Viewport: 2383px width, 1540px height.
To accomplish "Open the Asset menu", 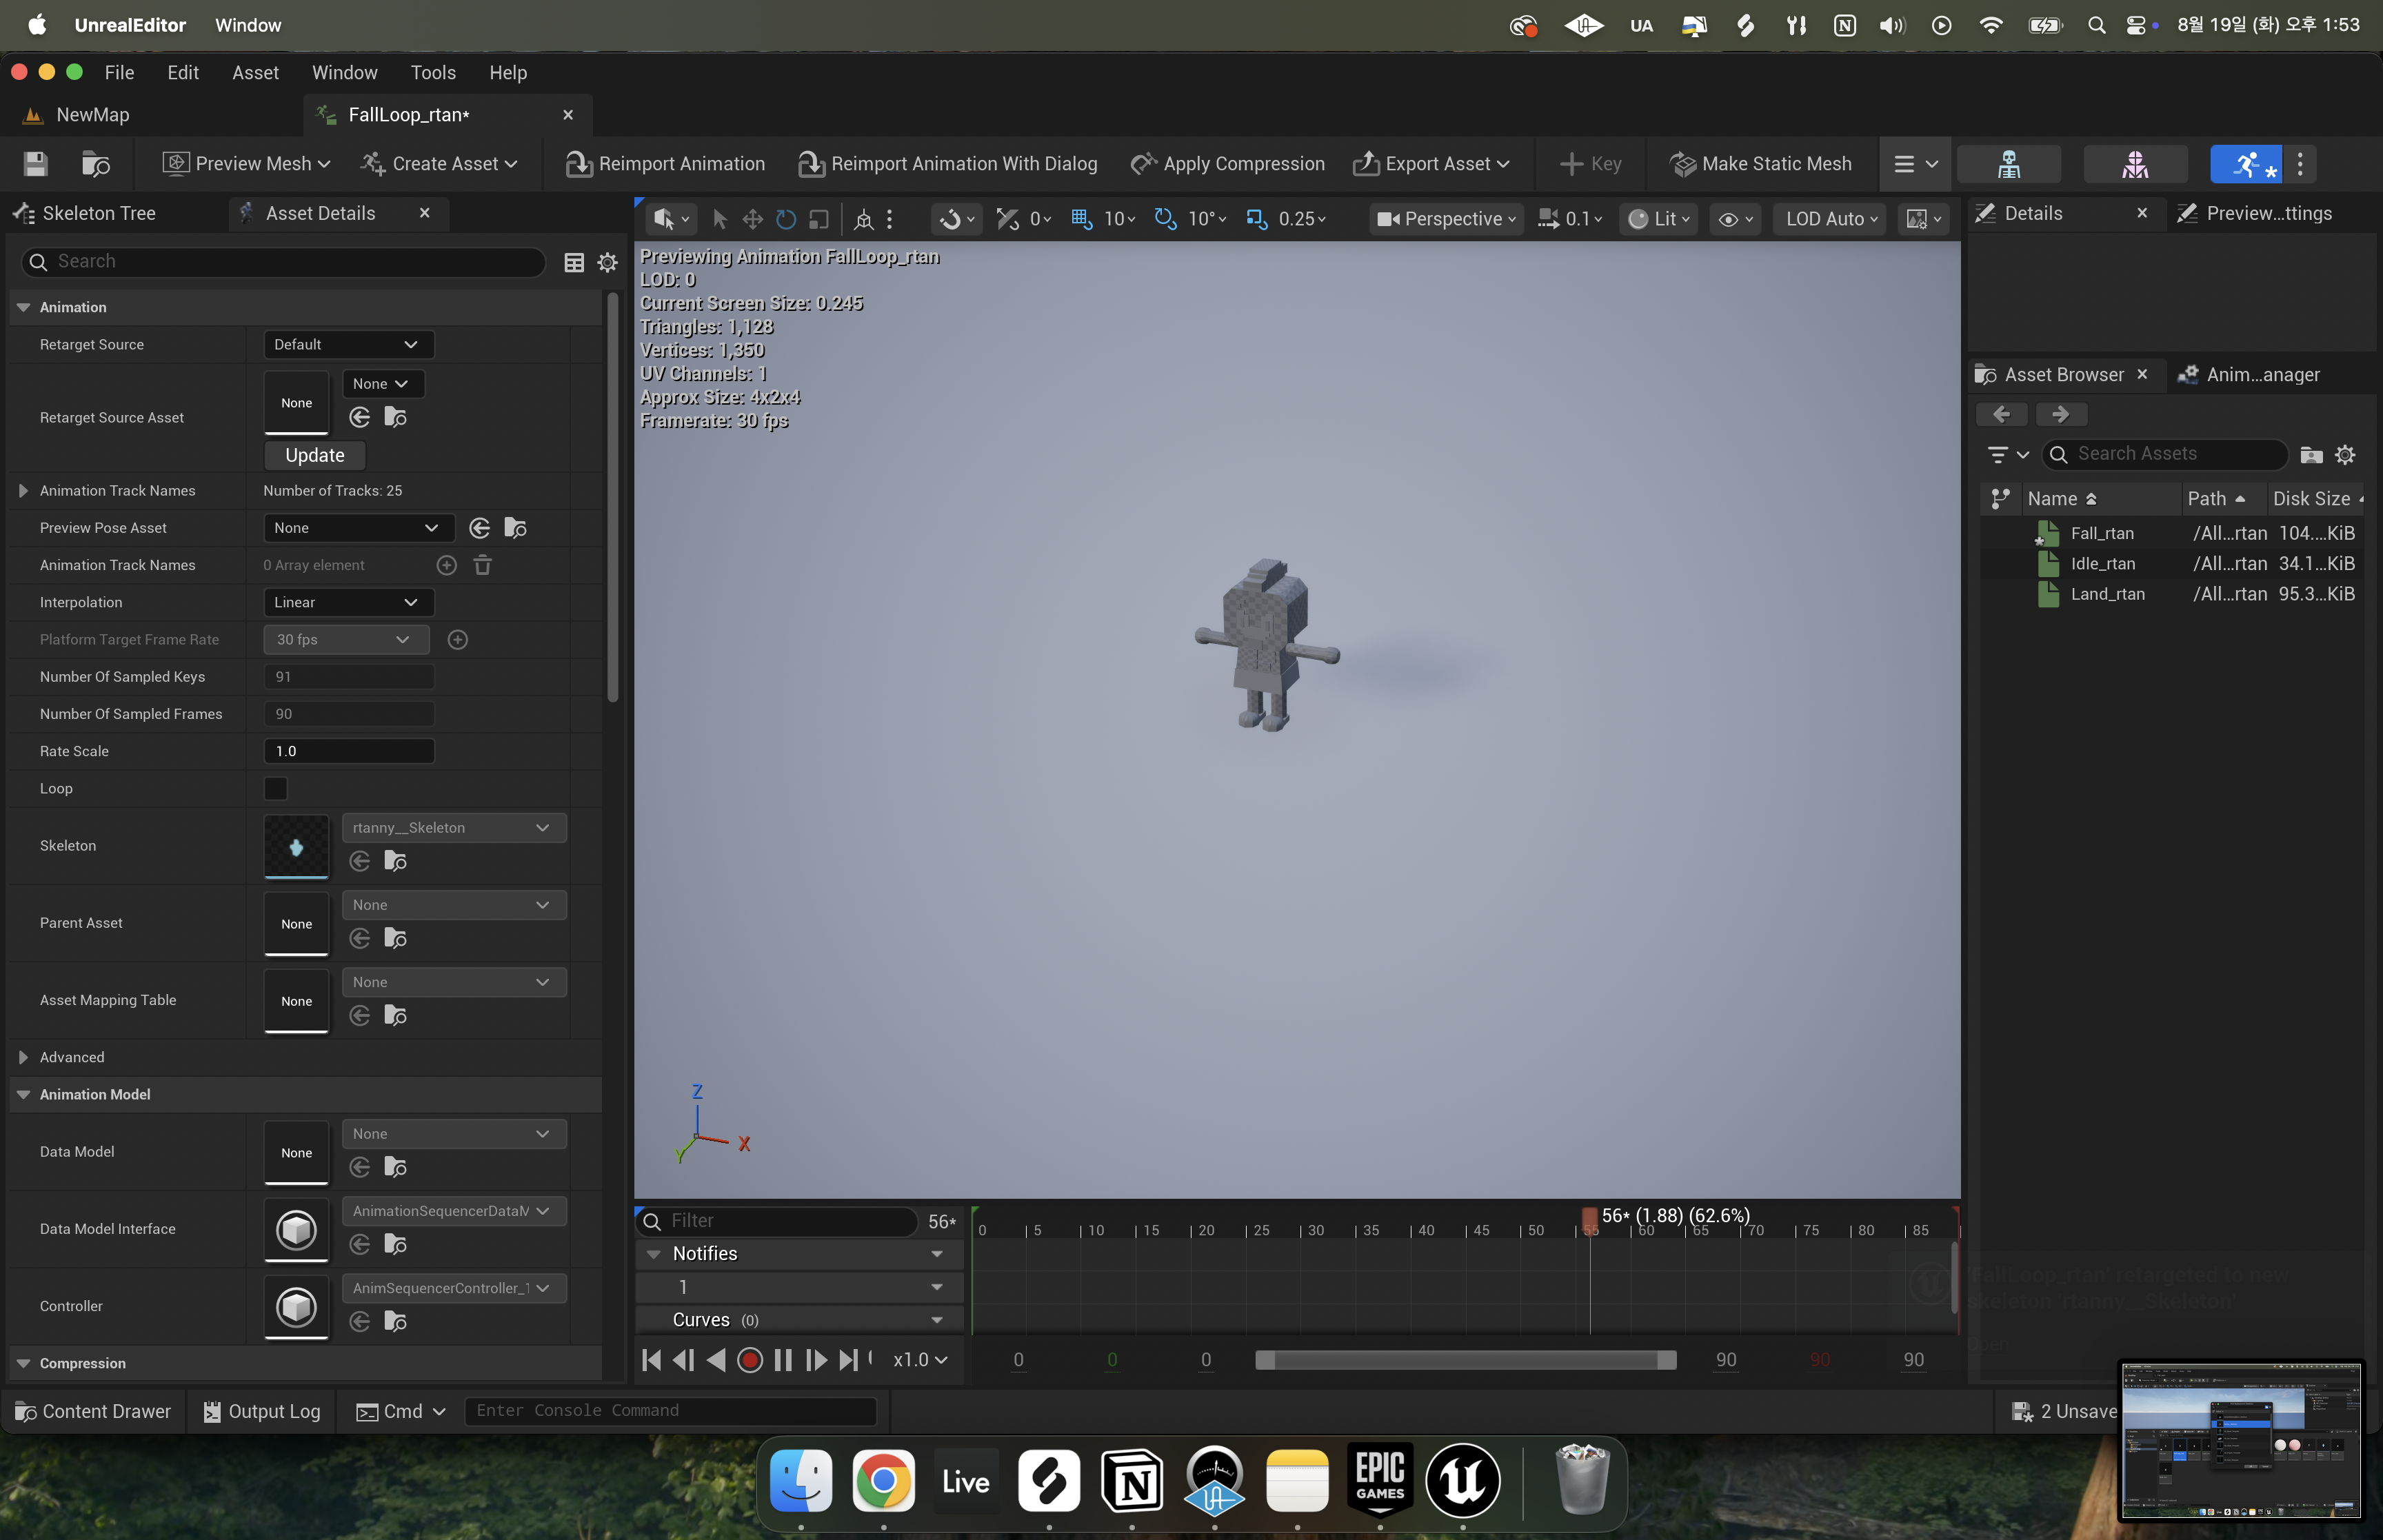I will [255, 73].
